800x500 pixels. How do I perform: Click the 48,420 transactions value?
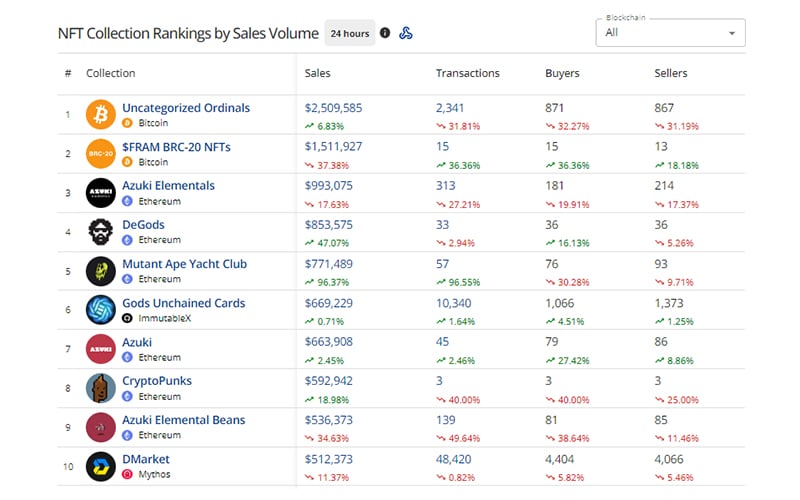[x=454, y=459]
